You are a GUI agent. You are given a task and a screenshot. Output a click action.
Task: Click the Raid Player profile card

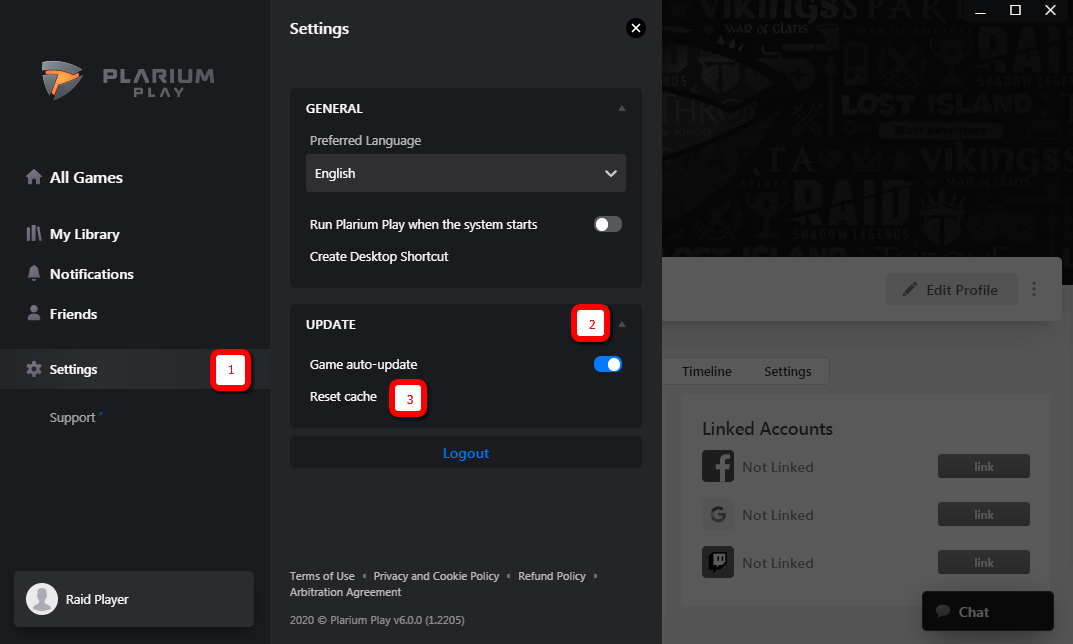click(133, 599)
